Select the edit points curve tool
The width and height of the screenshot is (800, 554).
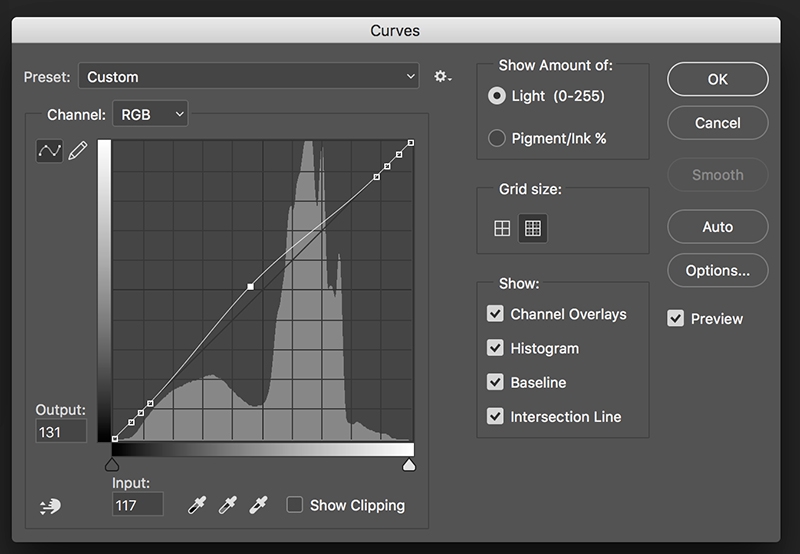tap(49, 150)
